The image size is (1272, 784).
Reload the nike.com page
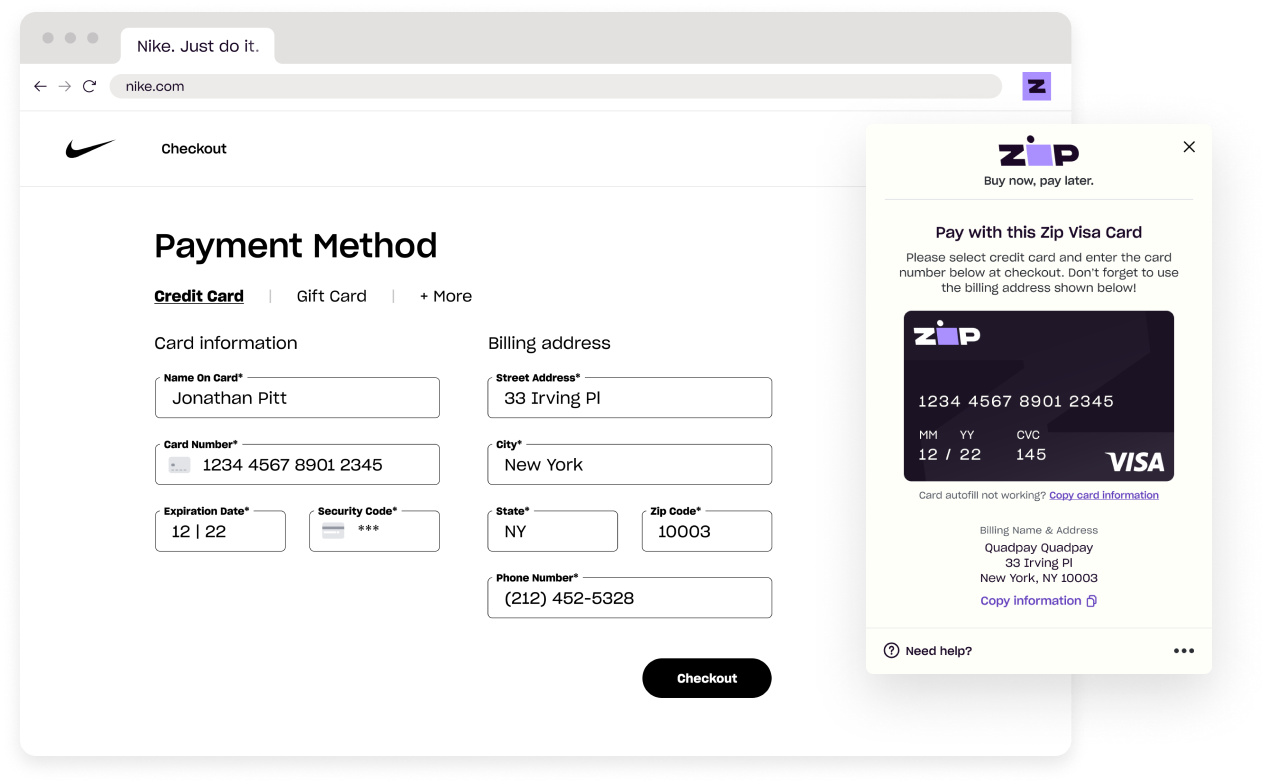coord(89,86)
